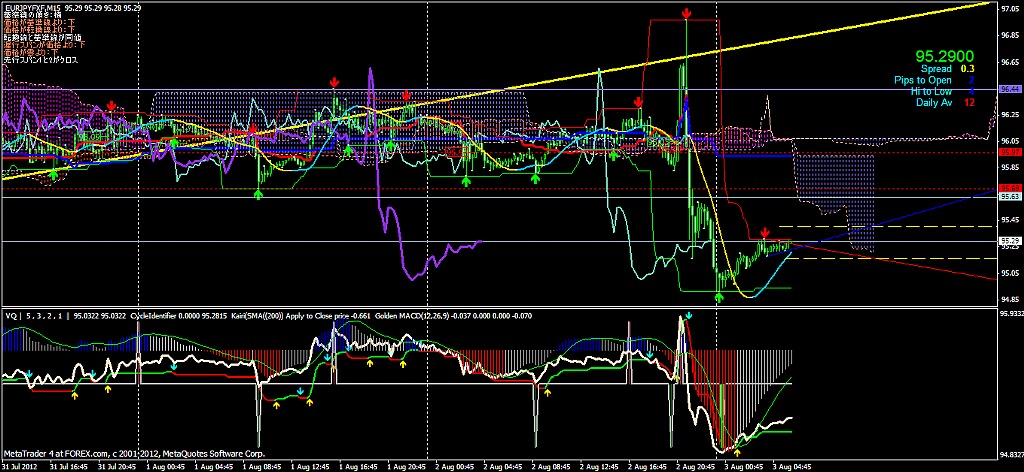
Task: Click the topmost red sell arrow
Action: (686, 13)
